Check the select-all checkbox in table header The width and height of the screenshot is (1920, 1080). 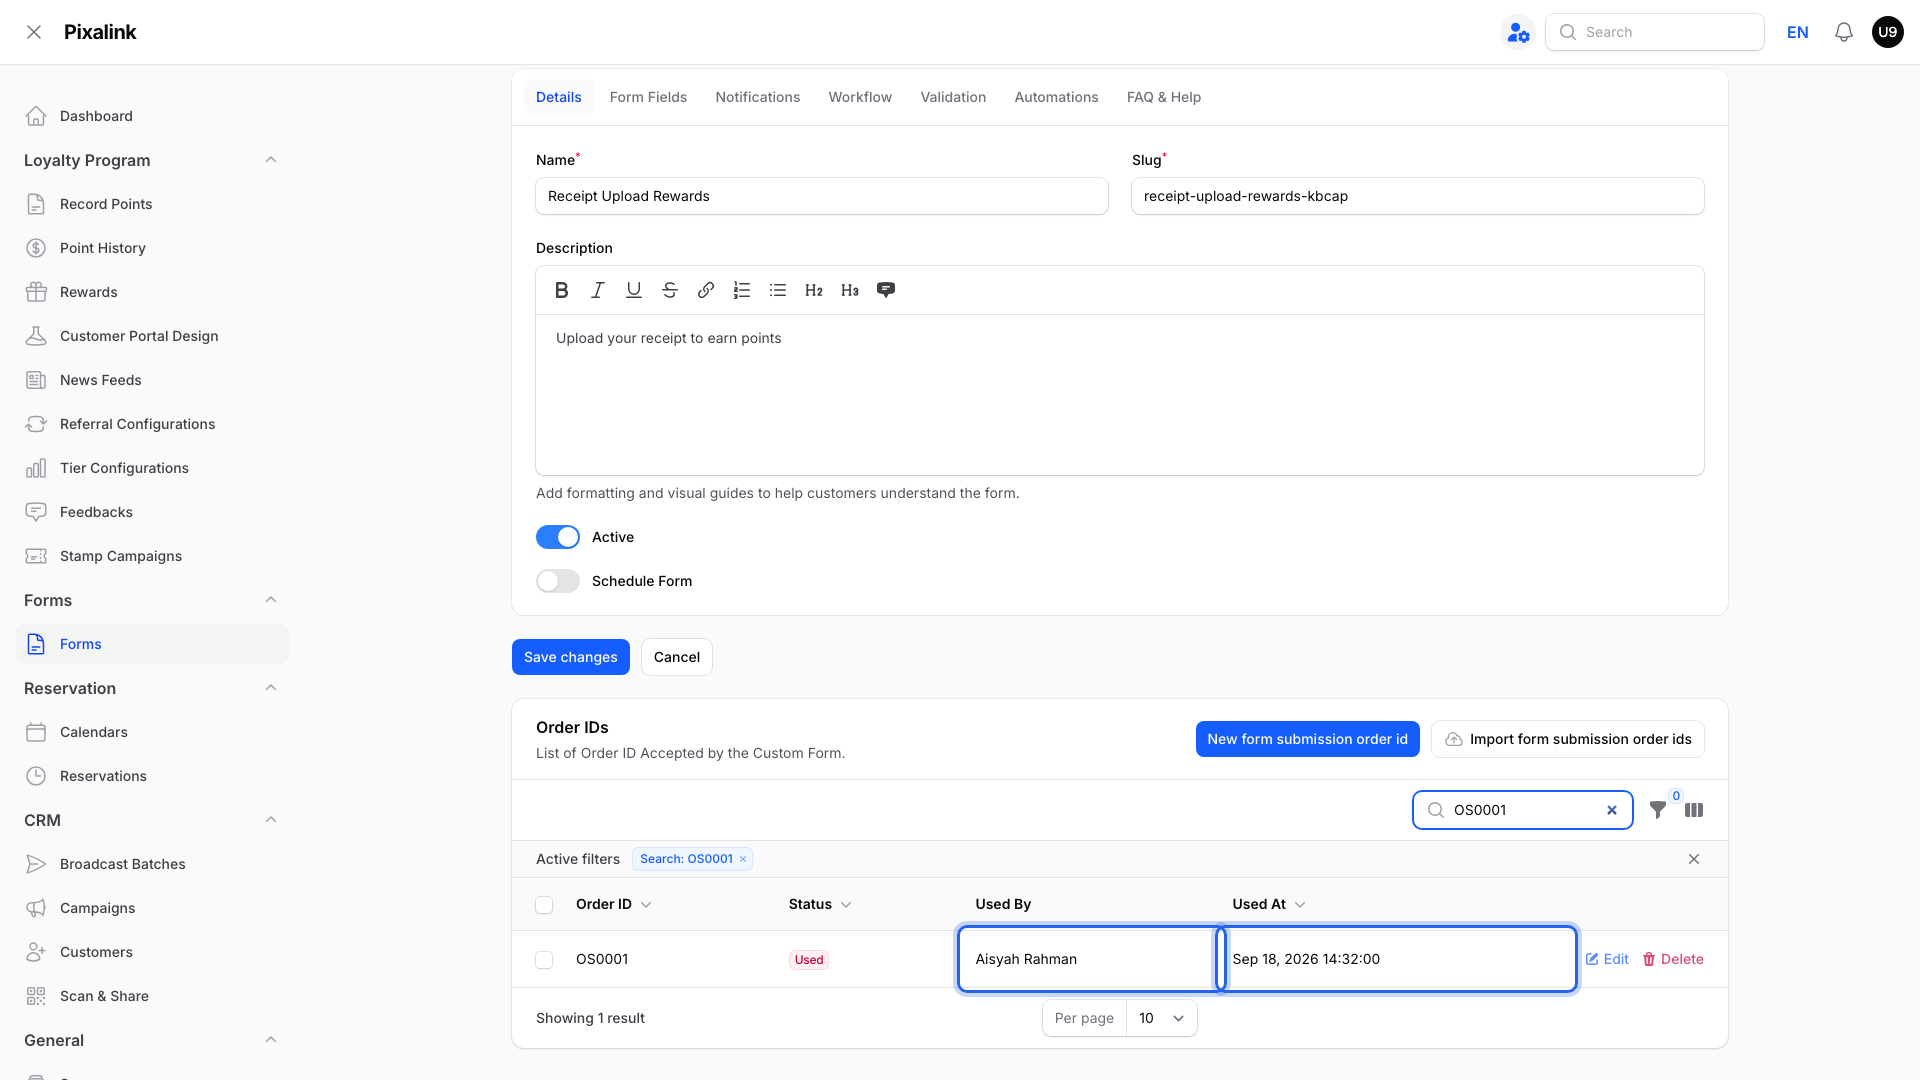(x=544, y=905)
